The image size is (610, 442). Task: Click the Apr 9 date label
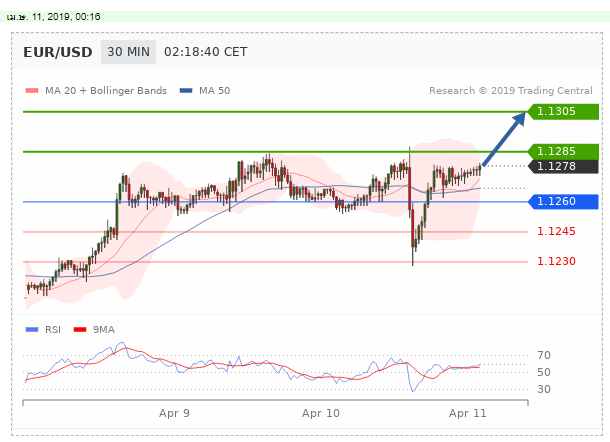[x=174, y=413]
